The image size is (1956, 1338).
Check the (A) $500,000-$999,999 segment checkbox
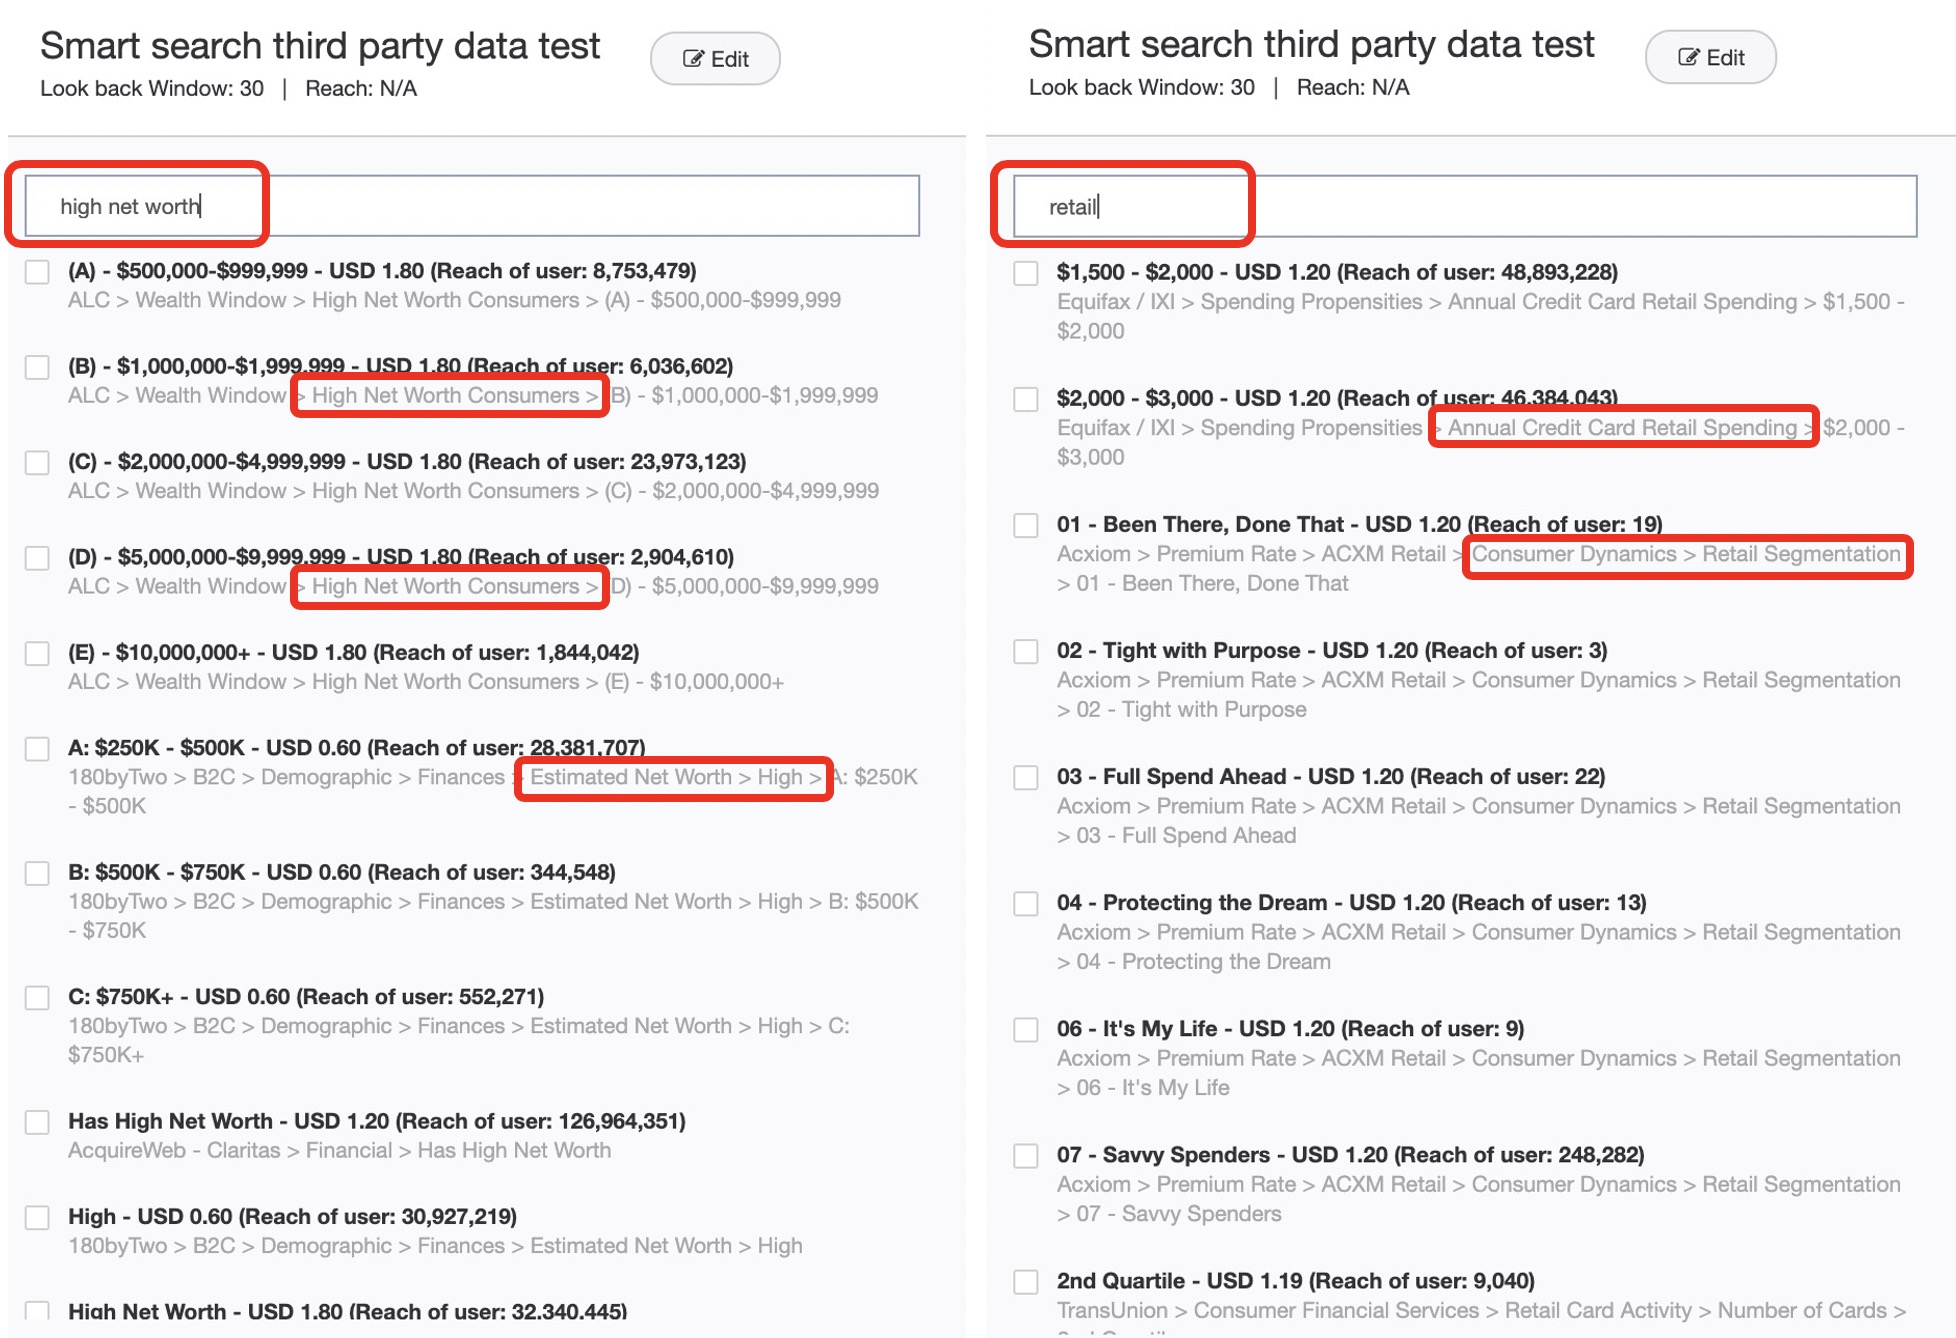[x=38, y=272]
